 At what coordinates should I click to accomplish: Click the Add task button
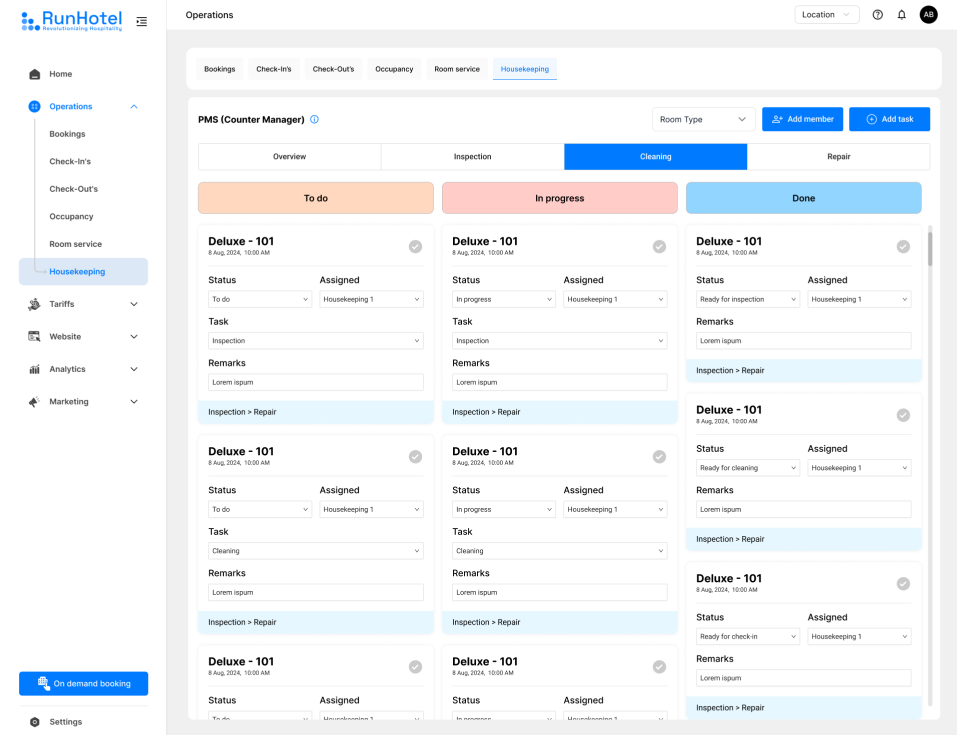pyautogui.click(x=889, y=119)
